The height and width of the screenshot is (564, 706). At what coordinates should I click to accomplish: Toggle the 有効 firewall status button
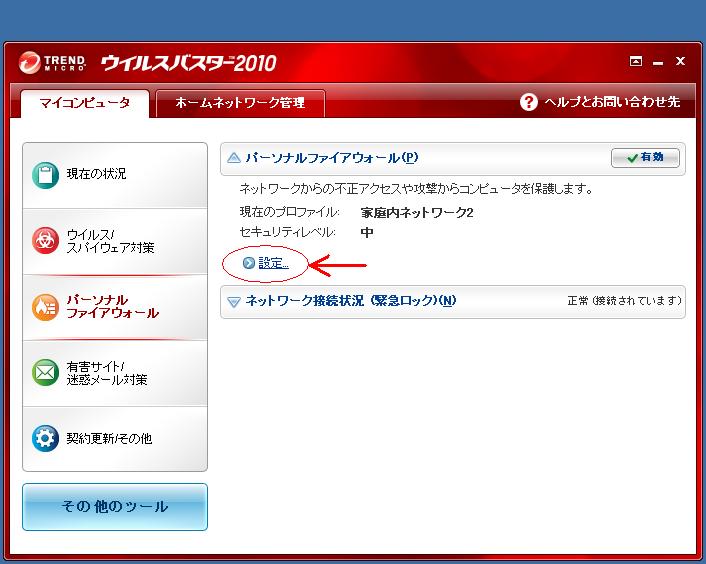click(645, 158)
